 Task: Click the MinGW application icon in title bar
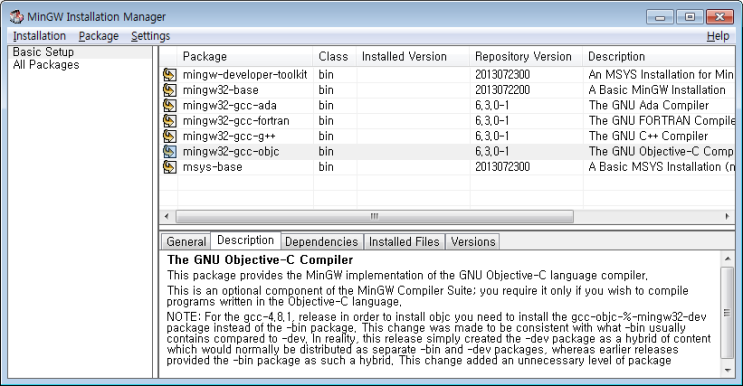[x=17, y=17]
